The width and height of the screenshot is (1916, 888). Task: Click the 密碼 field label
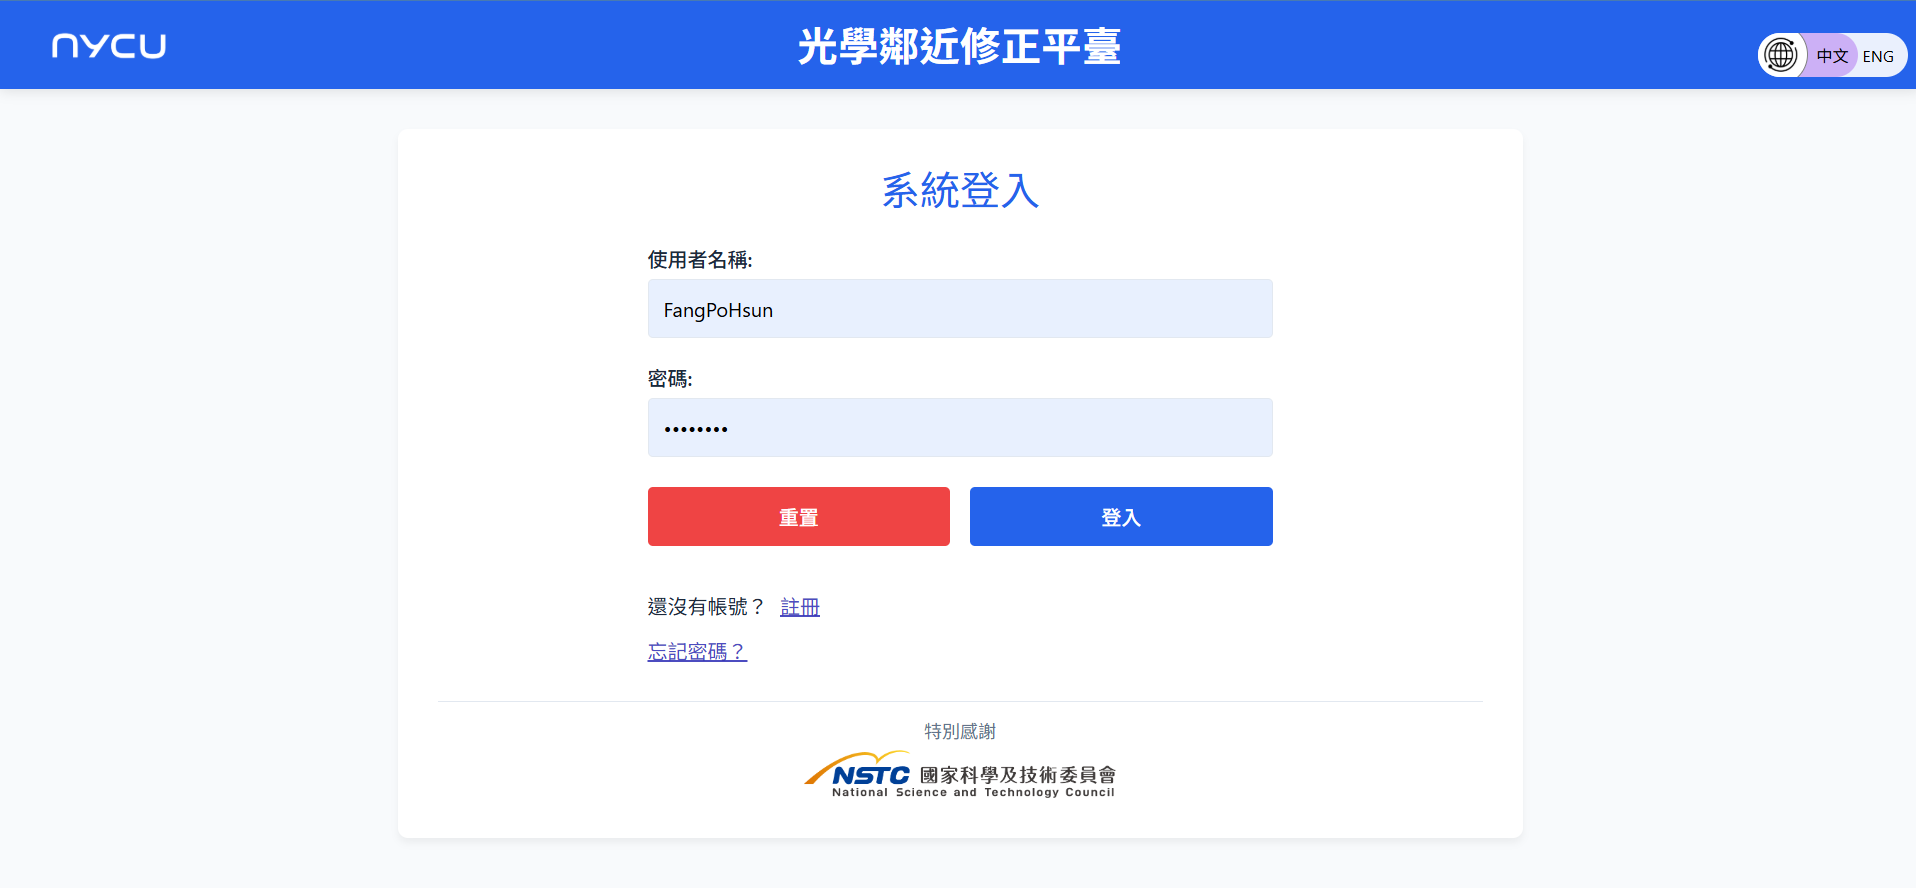[669, 379]
